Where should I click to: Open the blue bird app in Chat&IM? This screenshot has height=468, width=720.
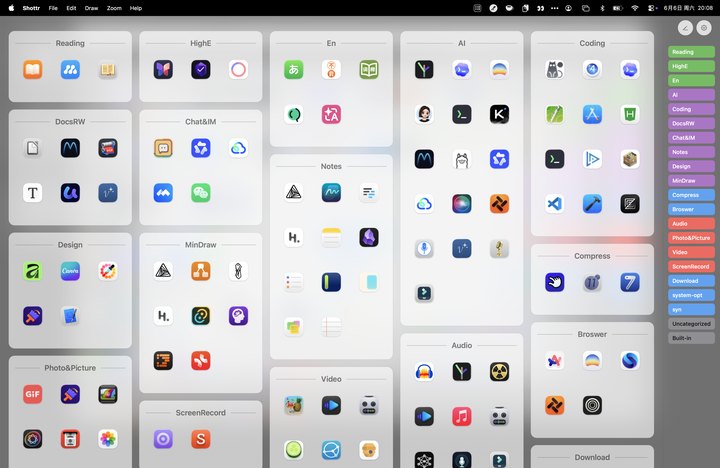click(x=163, y=193)
